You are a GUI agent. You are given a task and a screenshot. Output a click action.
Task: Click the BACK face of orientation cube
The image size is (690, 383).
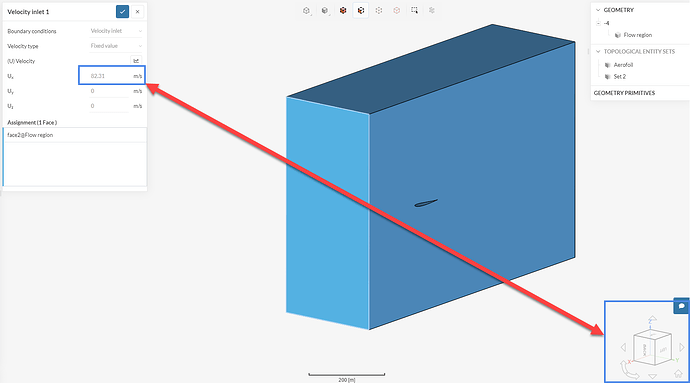pyautogui.click(x=645, y=350)
